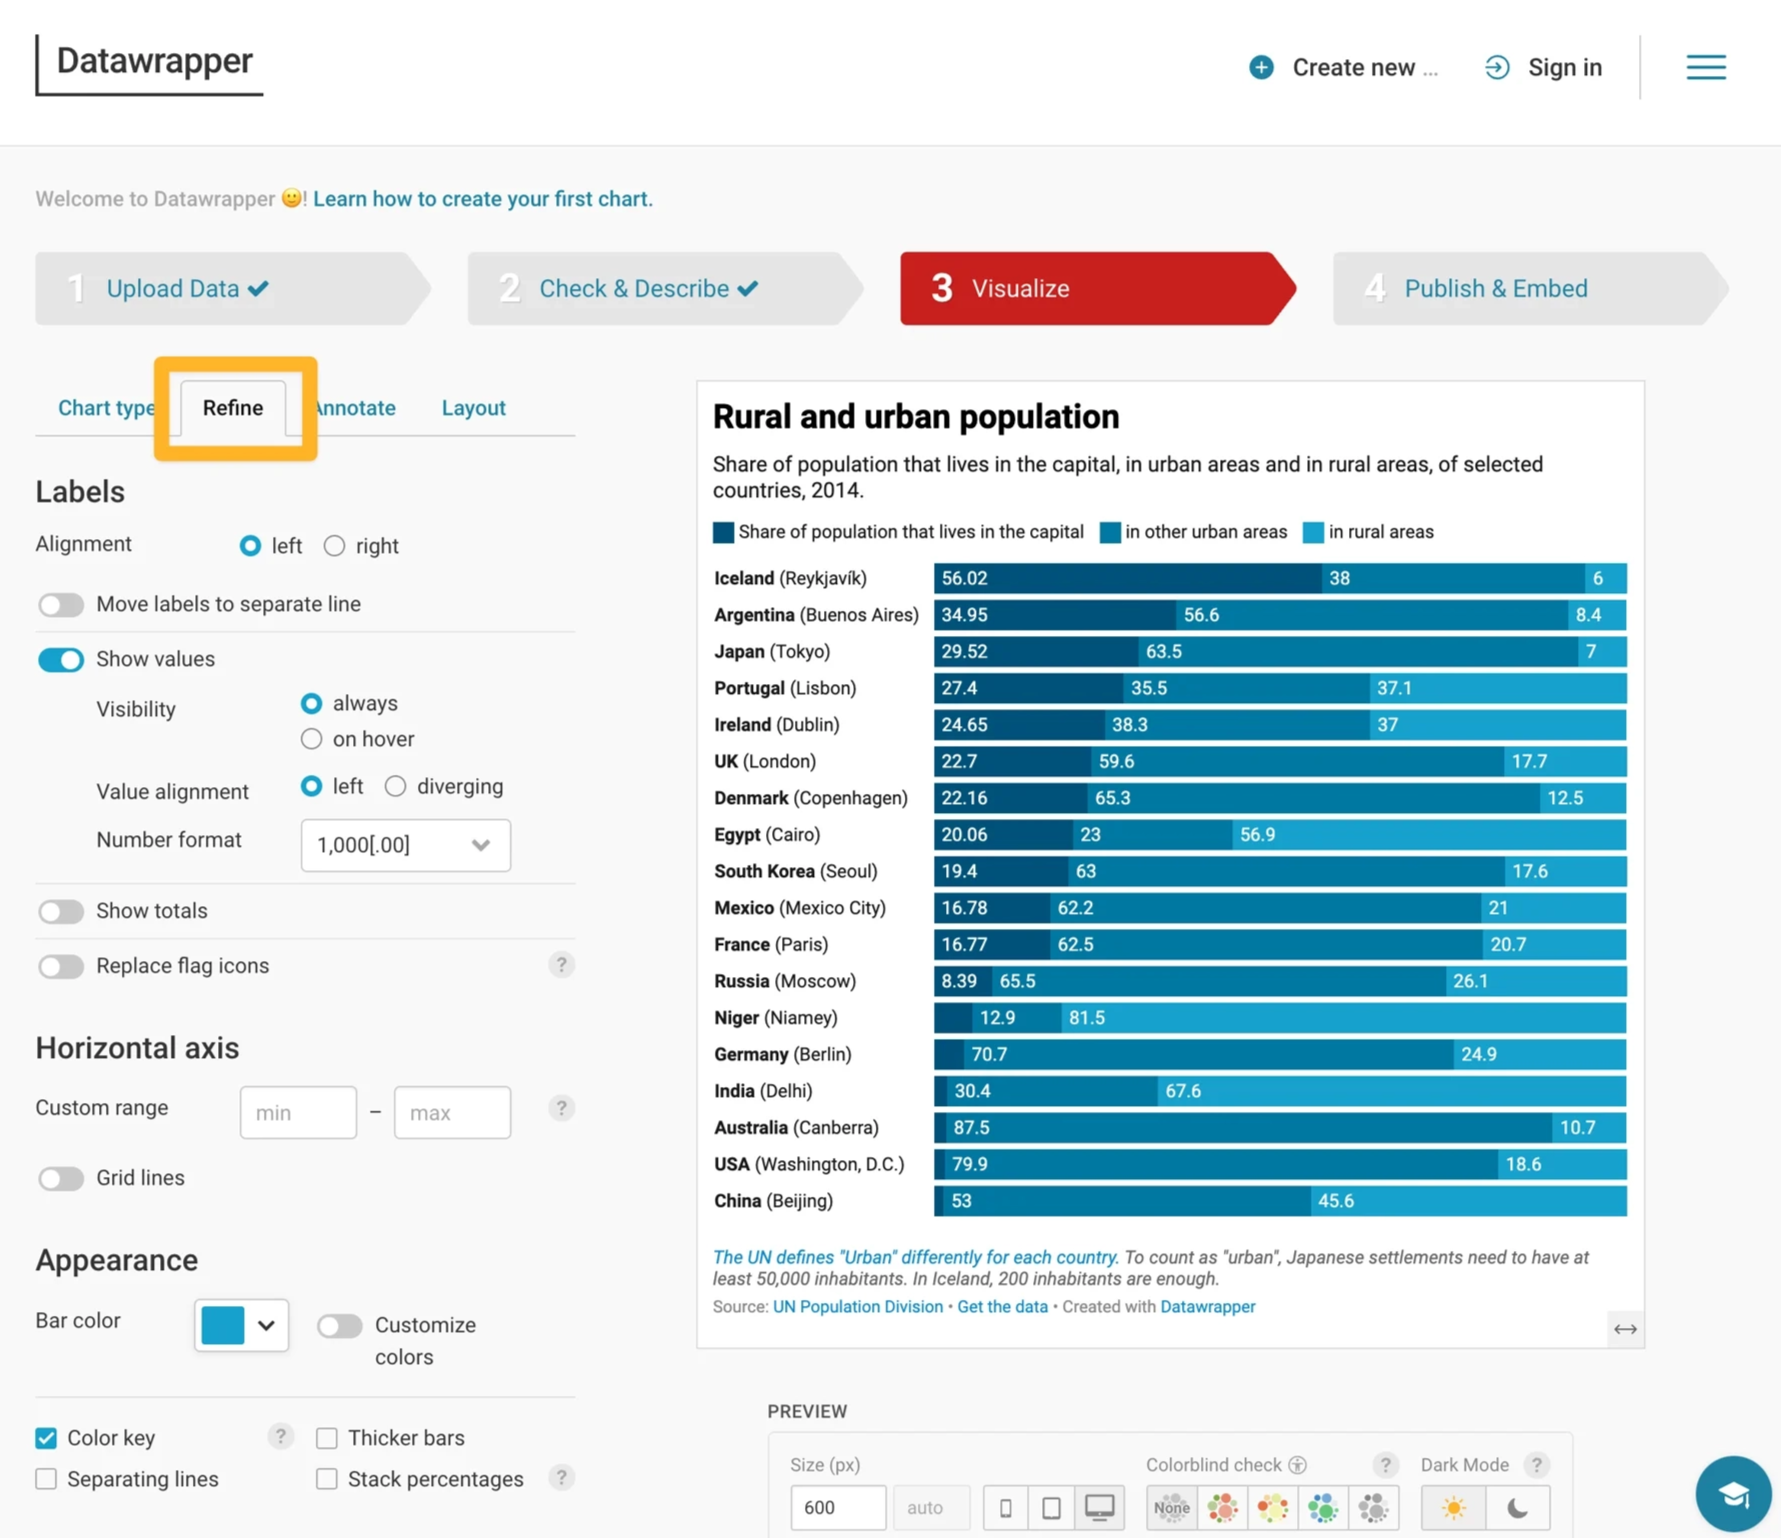Check the Thicker bars checkbox
This screenshot has width=1781, height=1538.
[x=326, y=1438]
